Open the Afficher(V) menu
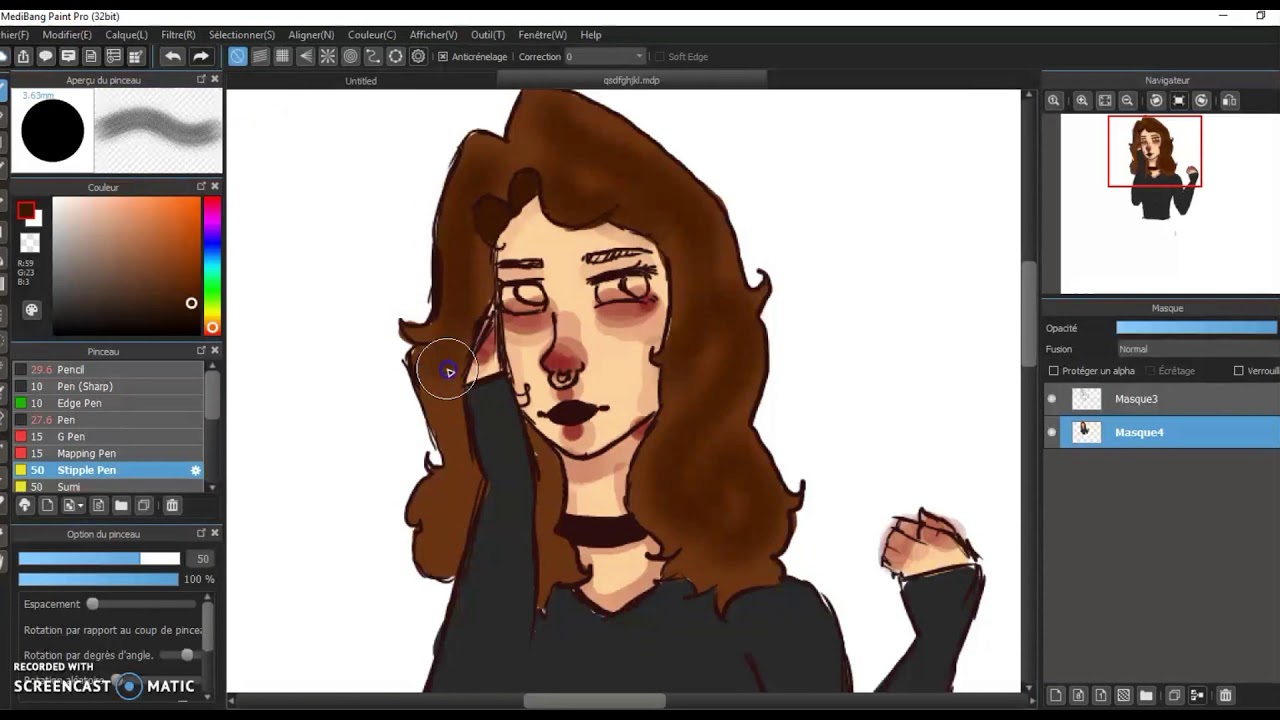The image size is (1280, 720). pos(433,35)
